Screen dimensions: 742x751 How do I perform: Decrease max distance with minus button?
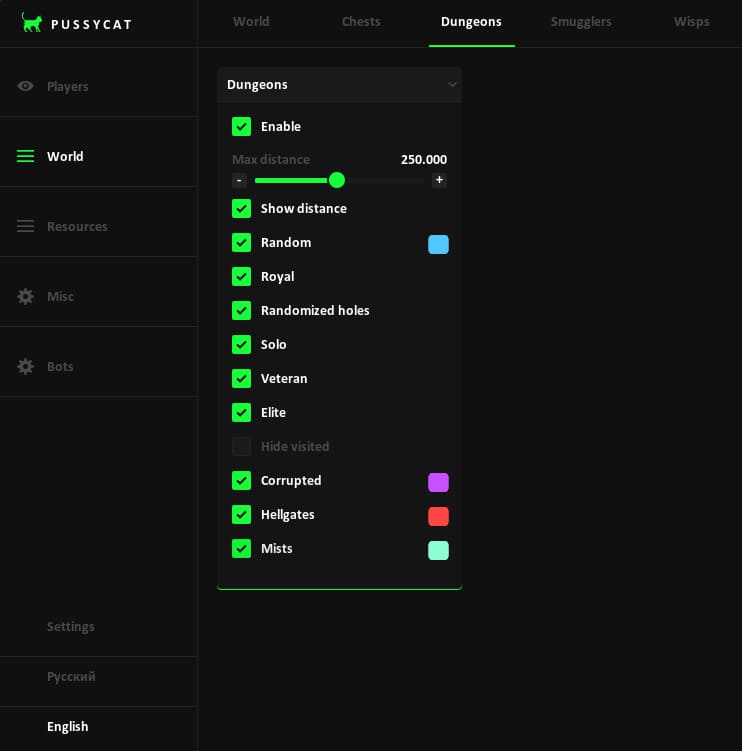(x=239, y=181)
